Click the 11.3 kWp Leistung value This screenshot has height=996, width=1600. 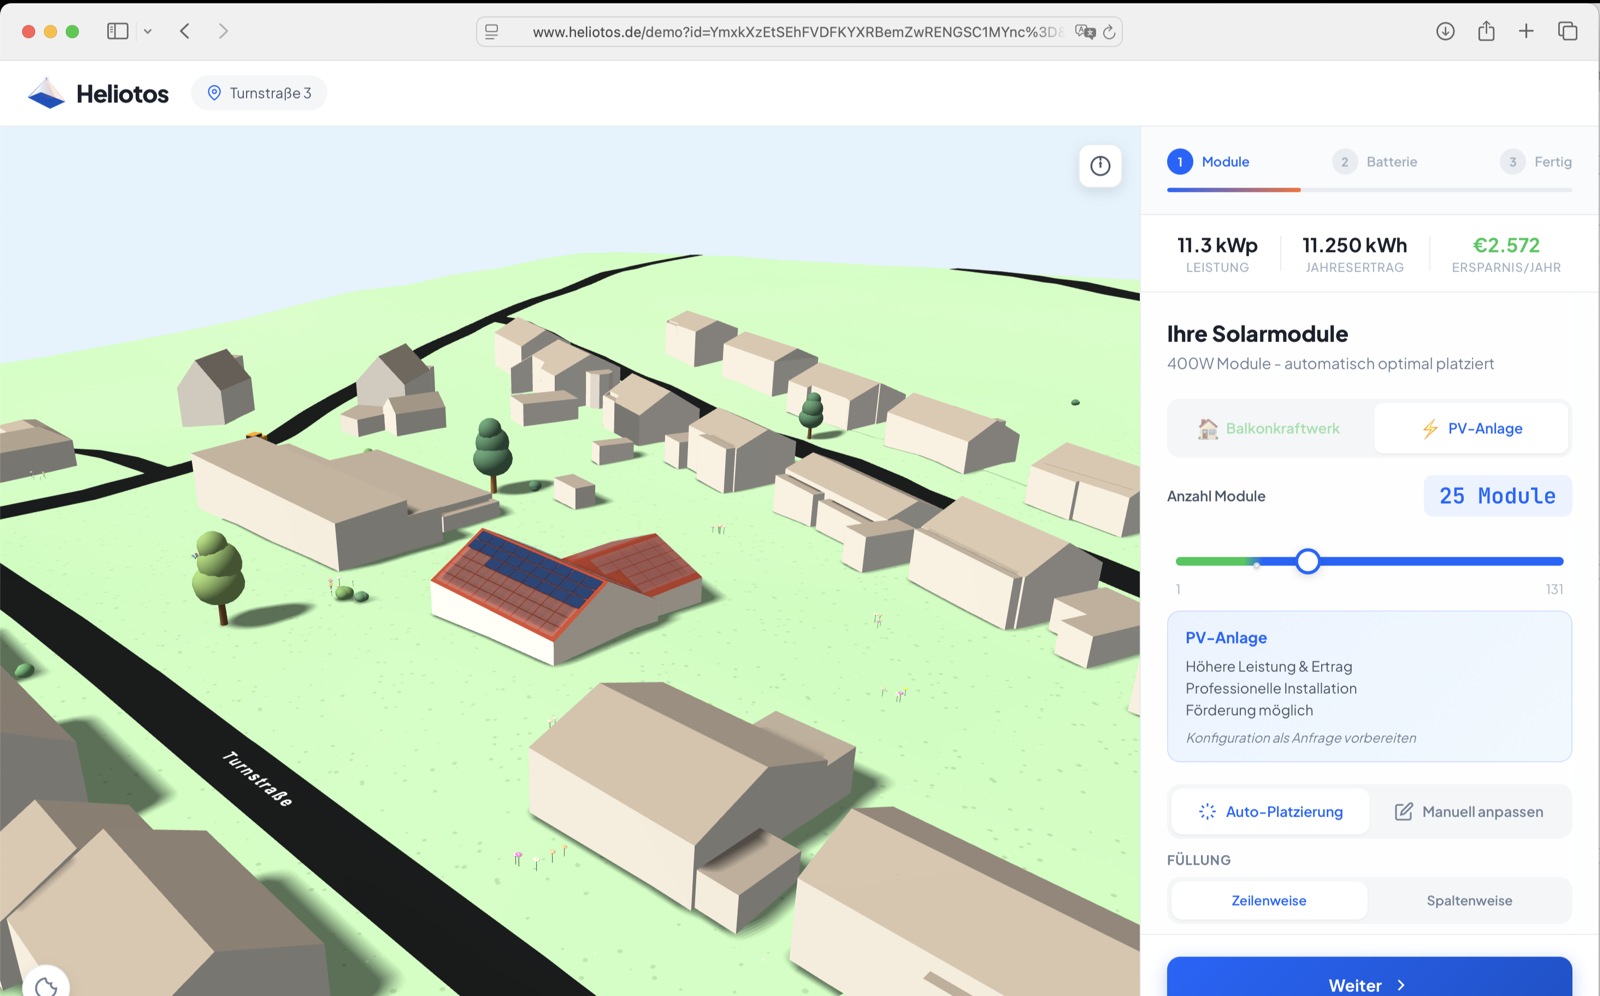click(x=1217, y=245)
